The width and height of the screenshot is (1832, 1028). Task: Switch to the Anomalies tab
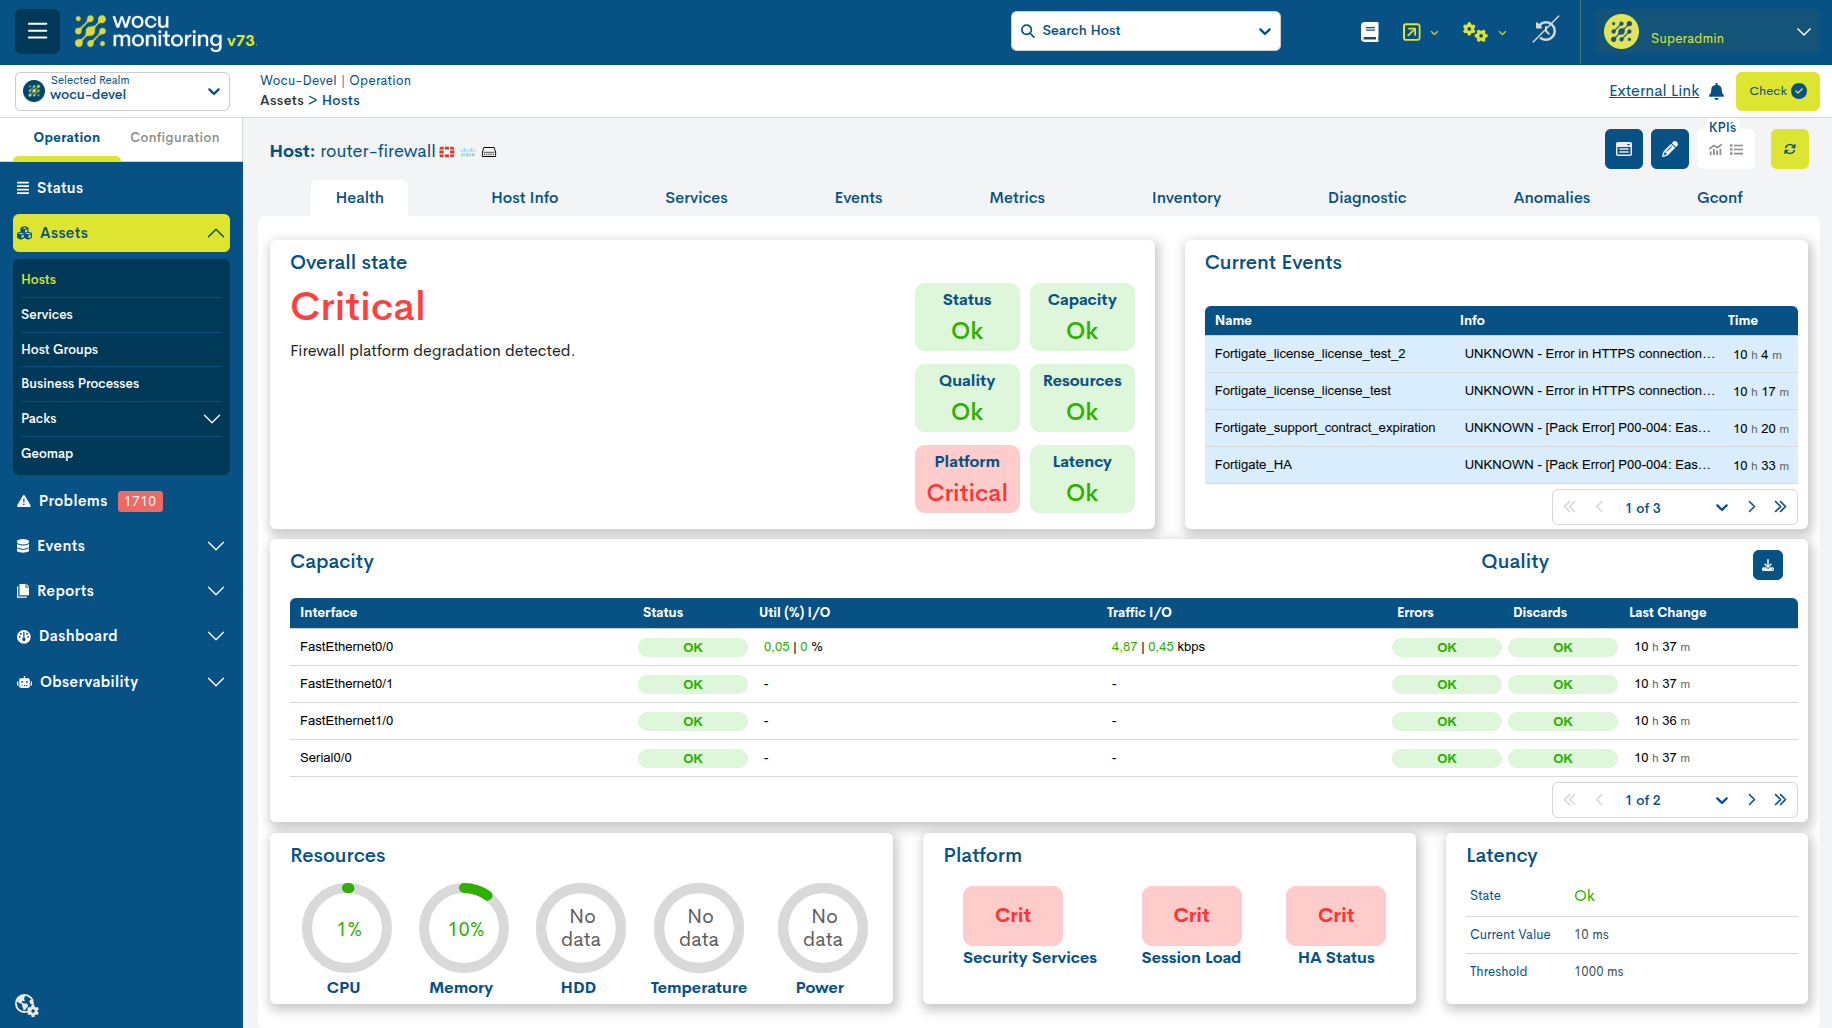1552,198
